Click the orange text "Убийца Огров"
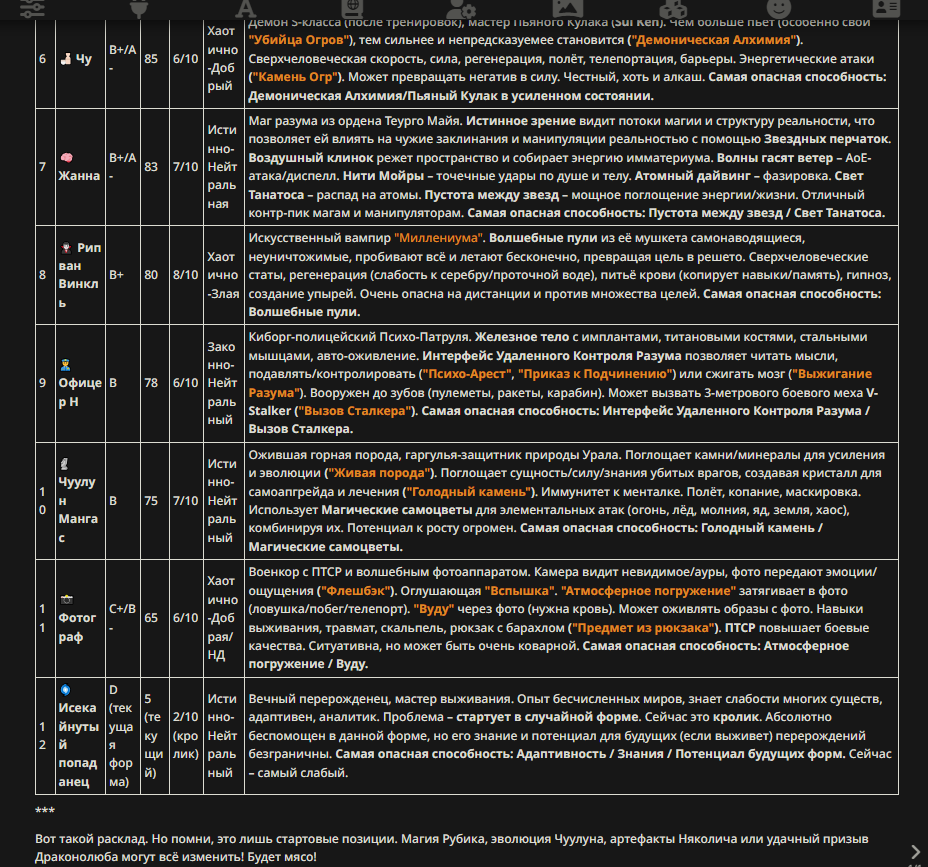This screenshot has width=928, height=867. pyautogui.click(x=299, y=40)
